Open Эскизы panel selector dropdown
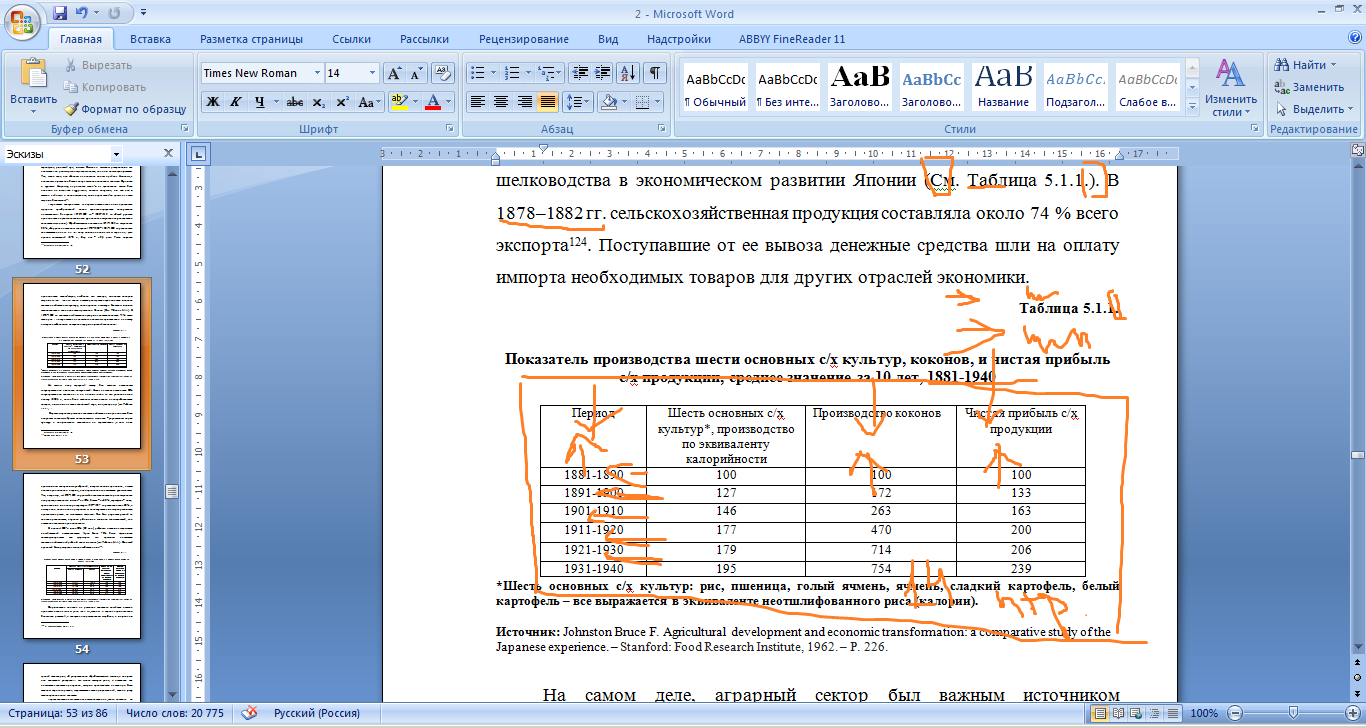Image resolution: width=1366 pixels, height=728 pixels. [116, 154]
